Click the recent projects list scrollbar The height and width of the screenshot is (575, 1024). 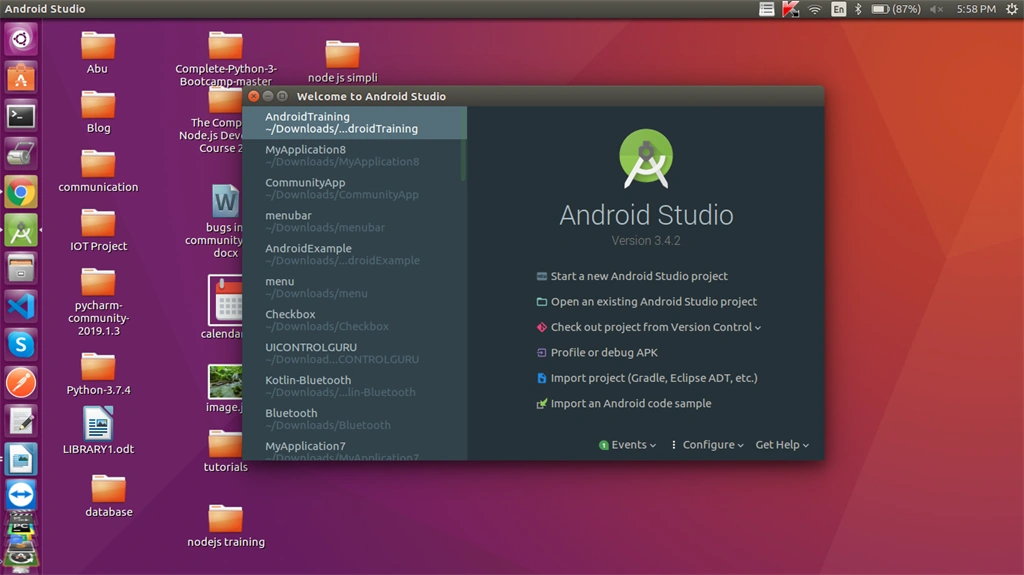tap(464, 144)
